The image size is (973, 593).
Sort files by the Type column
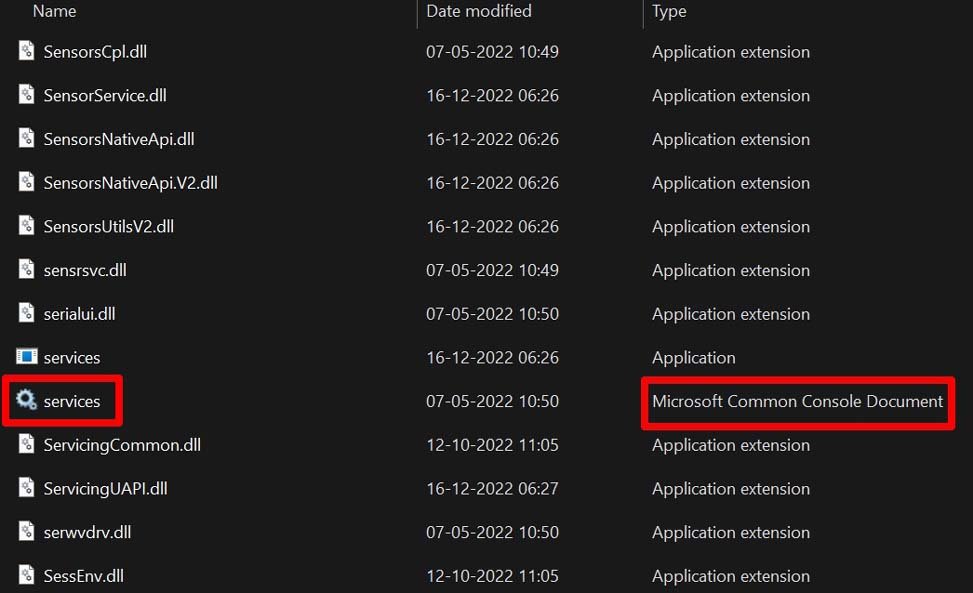668,11
